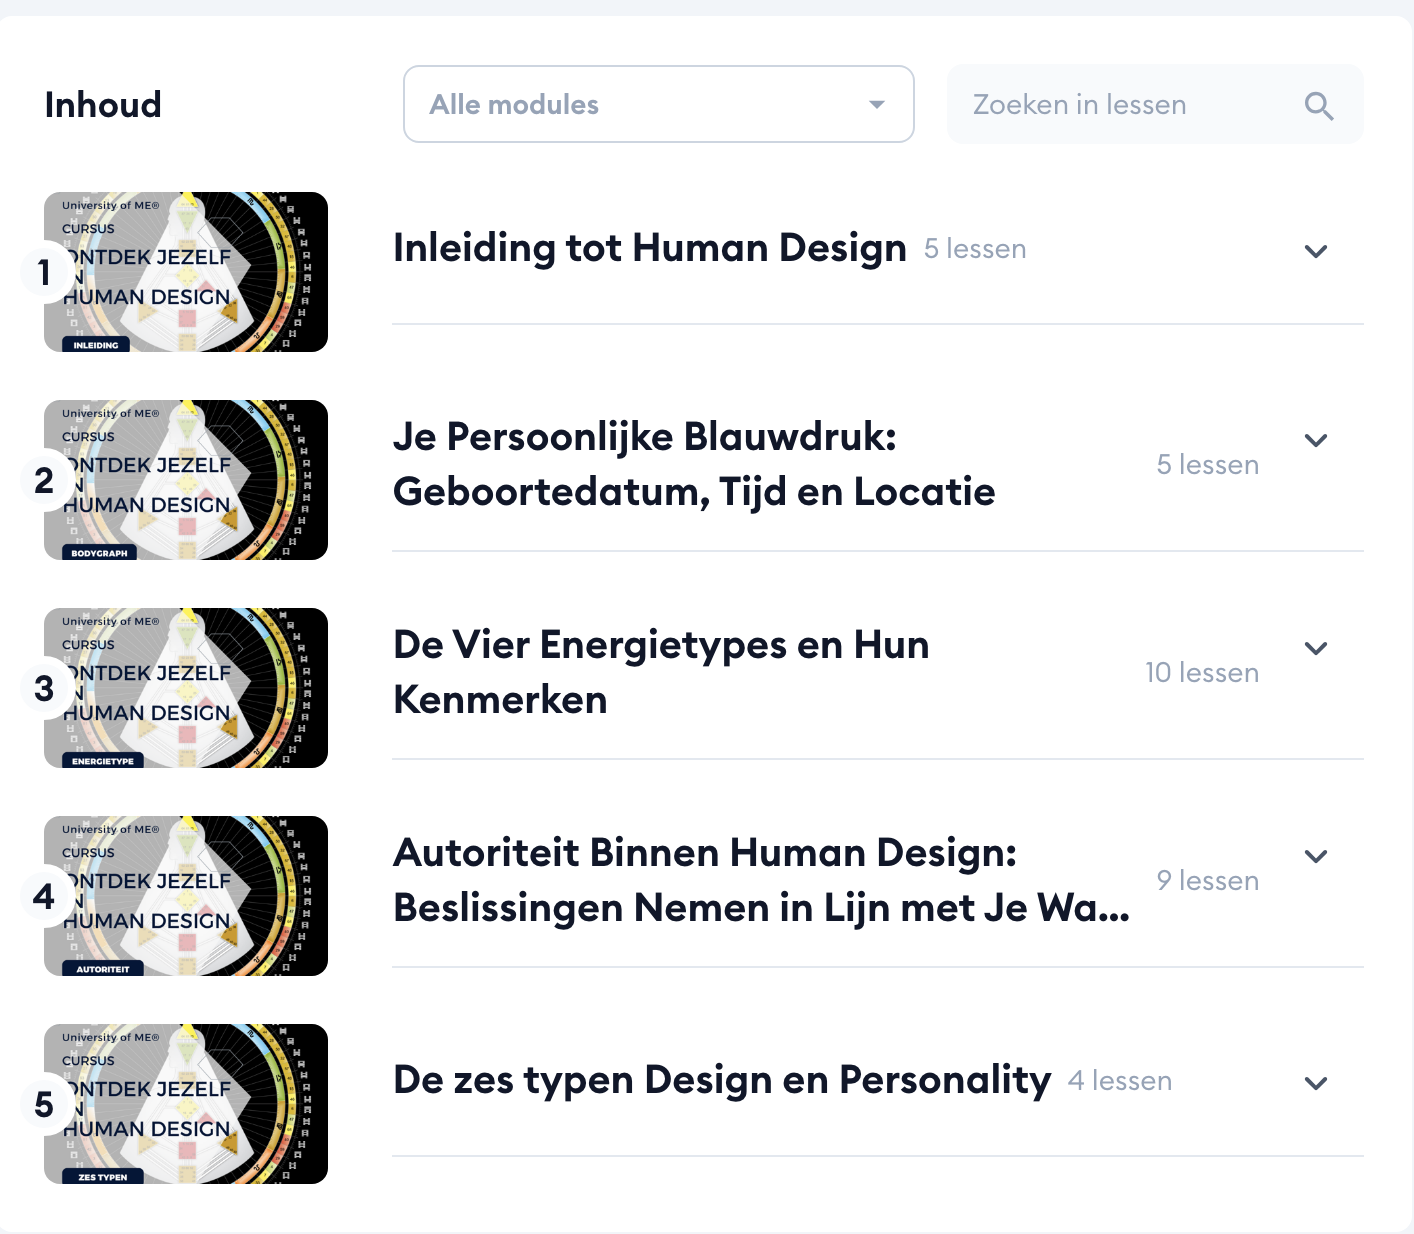
Task: Open the Alle modules dropdown
Action: coord(658,104)
